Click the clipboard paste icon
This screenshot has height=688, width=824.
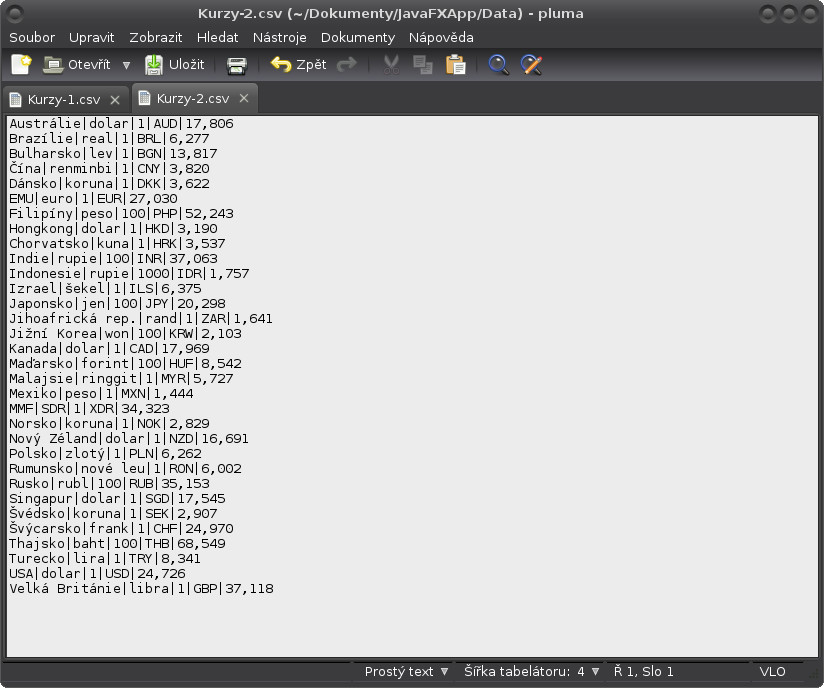pos(456,65)
